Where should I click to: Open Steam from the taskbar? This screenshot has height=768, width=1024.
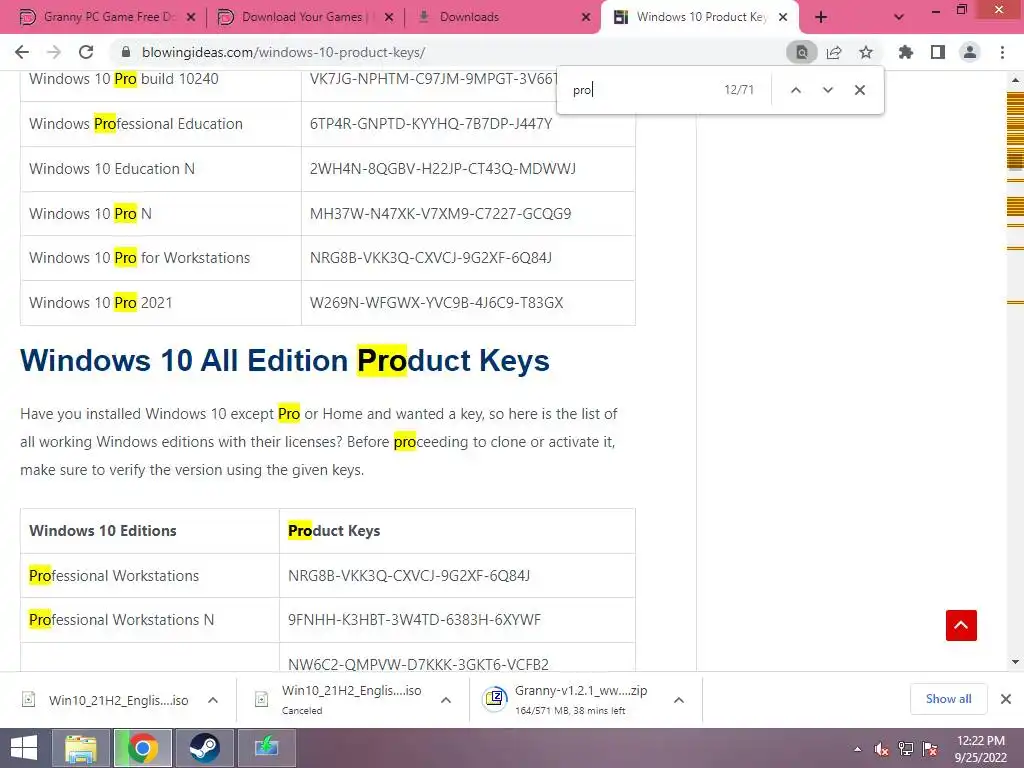tap(204, 748)
